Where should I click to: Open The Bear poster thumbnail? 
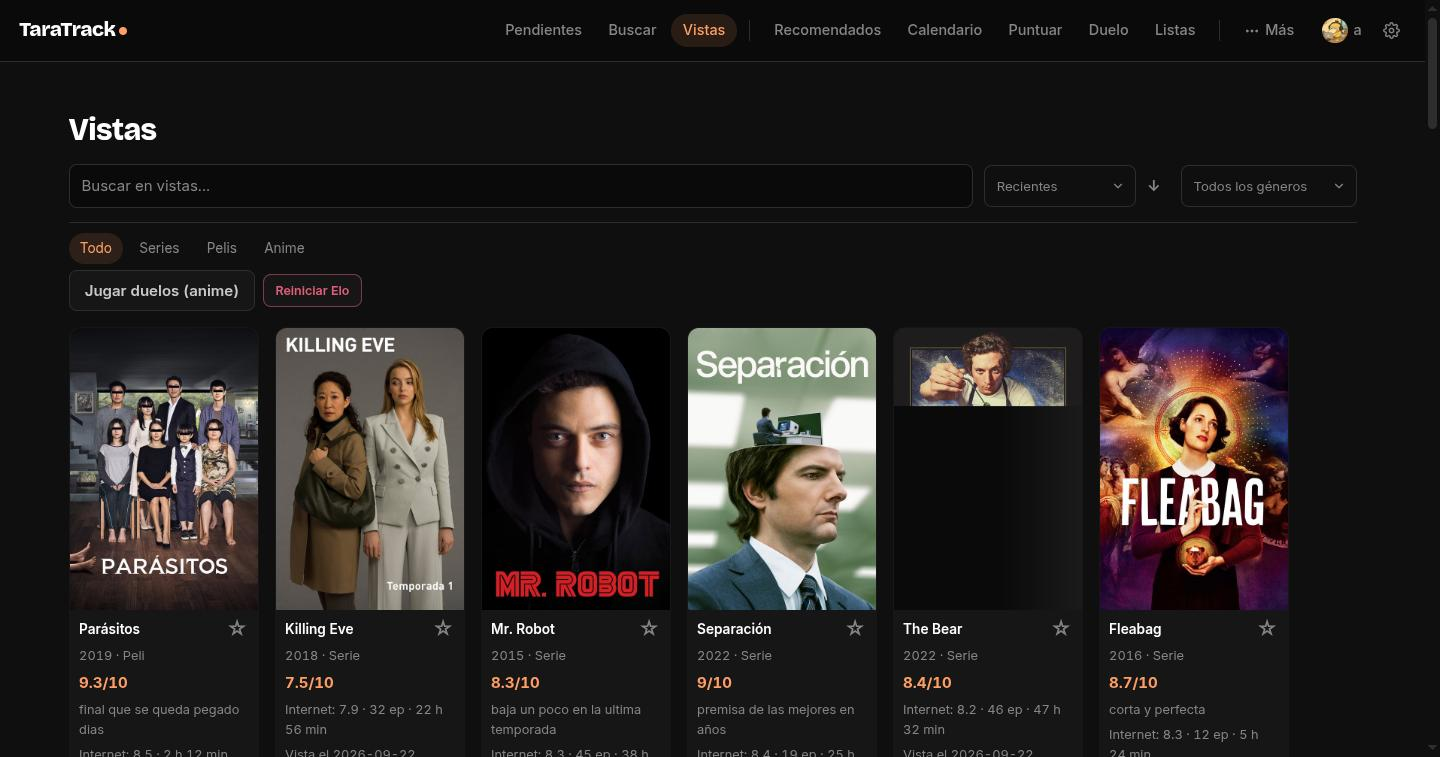click(x=988, y=469)
